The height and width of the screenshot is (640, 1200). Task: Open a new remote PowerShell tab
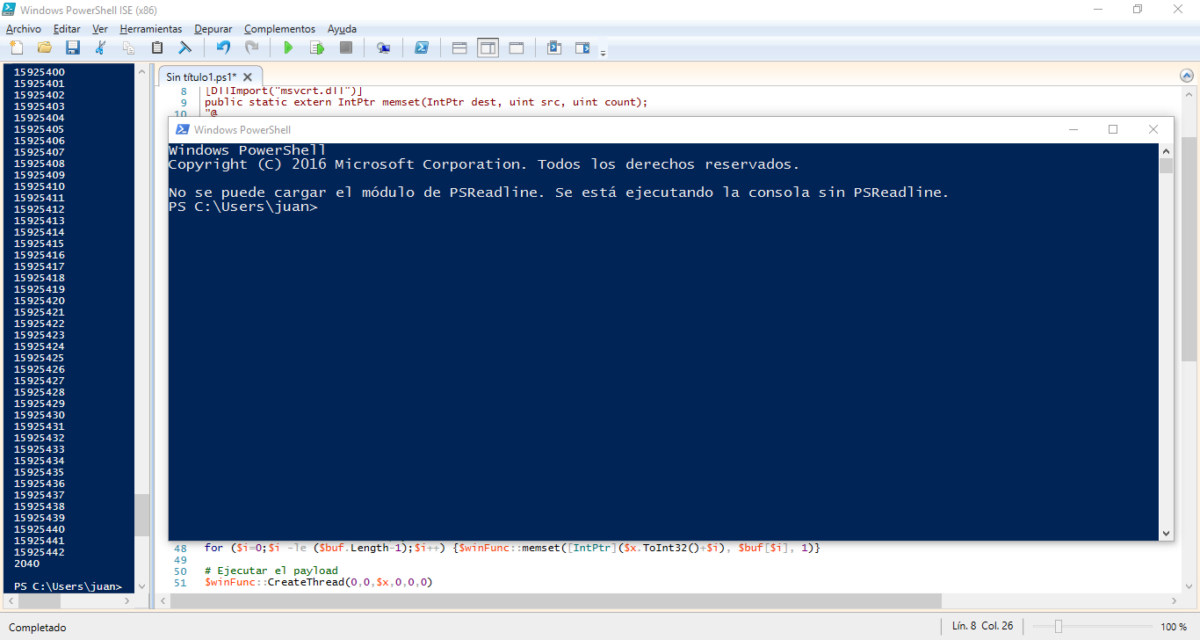(383, 47)
